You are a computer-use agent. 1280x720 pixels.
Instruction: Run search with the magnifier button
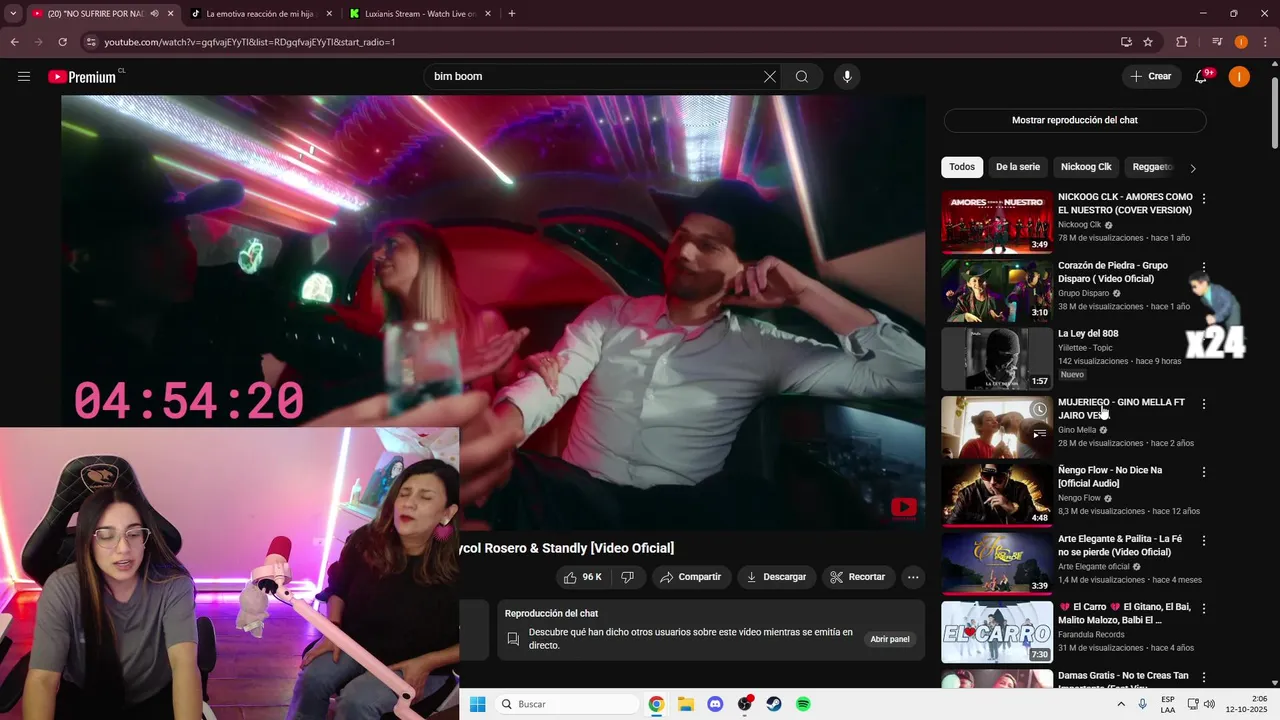point(802,77)
